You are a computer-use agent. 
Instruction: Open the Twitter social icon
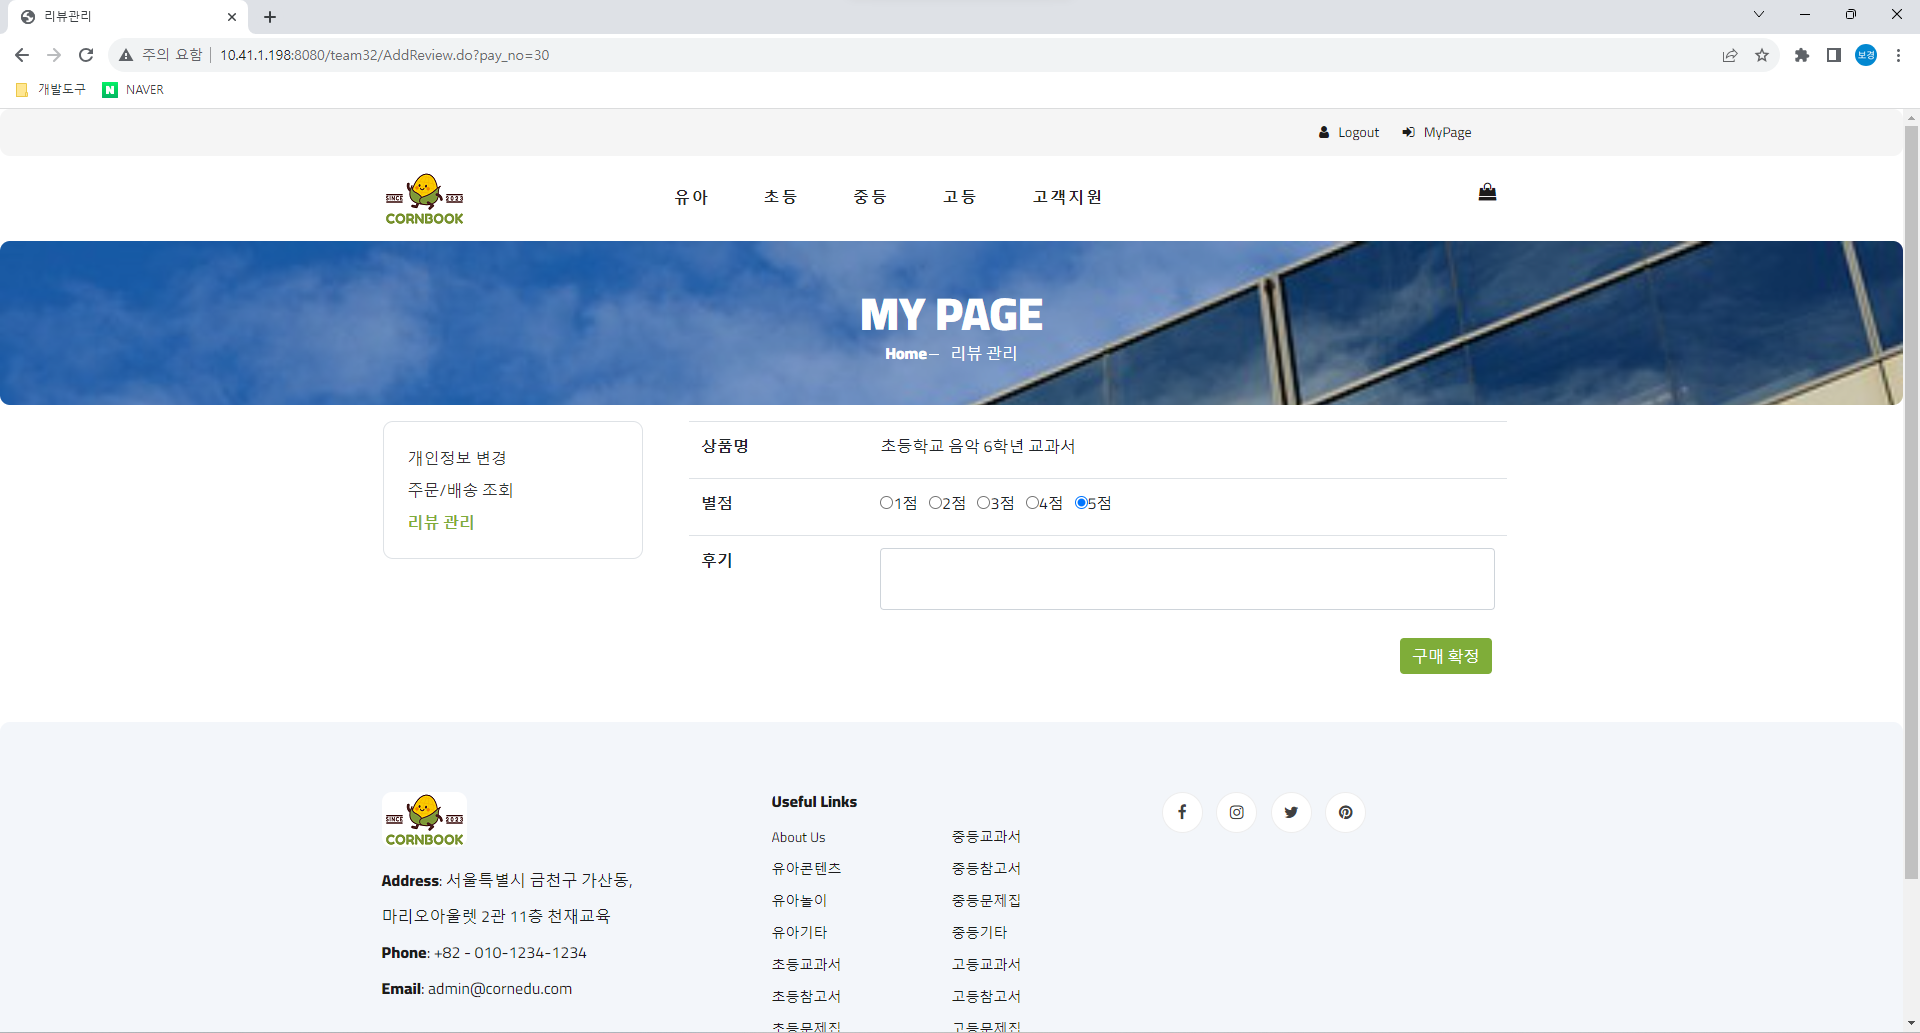click(x=1291, y=812)
